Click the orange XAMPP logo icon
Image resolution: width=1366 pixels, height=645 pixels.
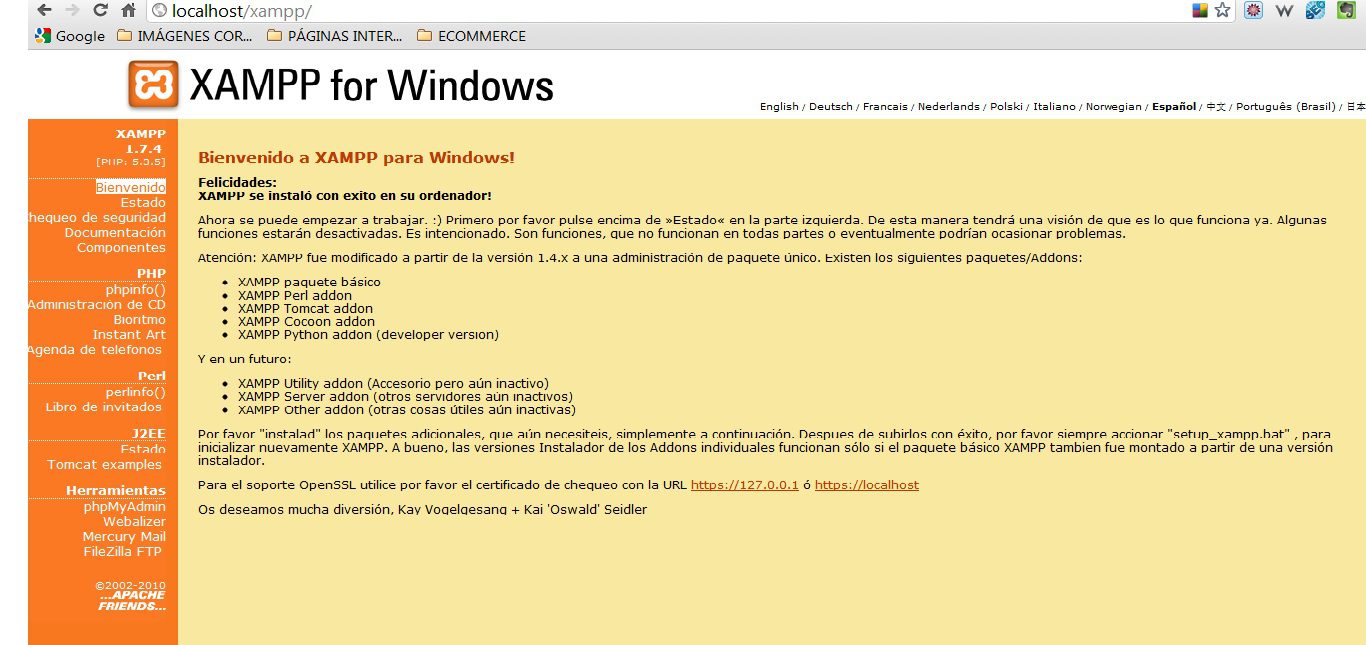154,84
